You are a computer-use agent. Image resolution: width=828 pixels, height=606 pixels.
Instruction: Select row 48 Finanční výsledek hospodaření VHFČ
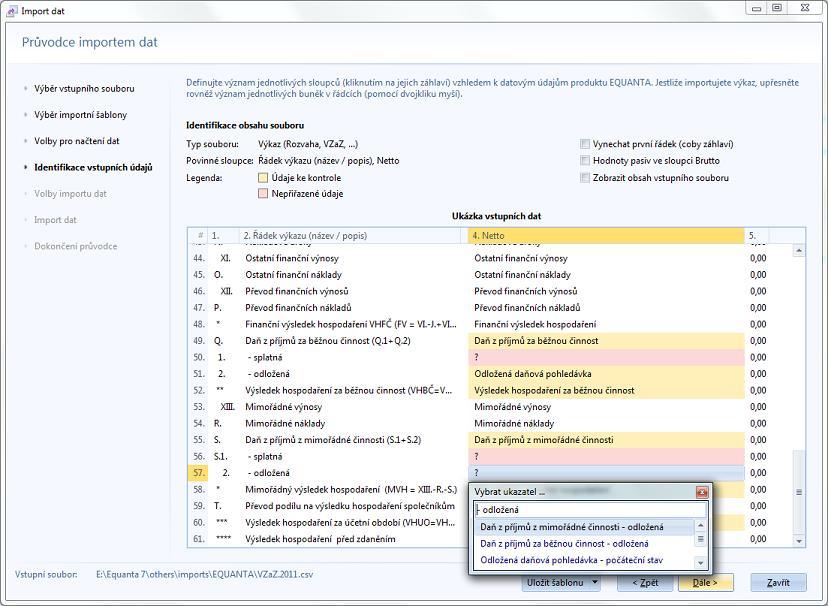pyautogui.click(x=351, y=324)
